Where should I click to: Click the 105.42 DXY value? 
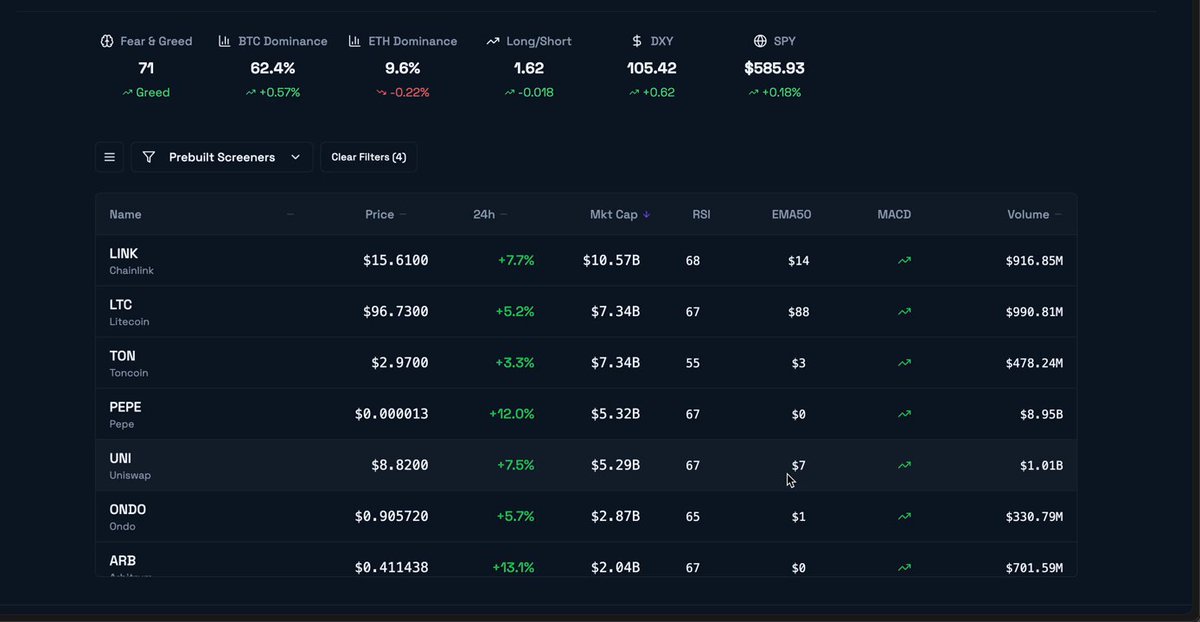(x=652, y=68)
